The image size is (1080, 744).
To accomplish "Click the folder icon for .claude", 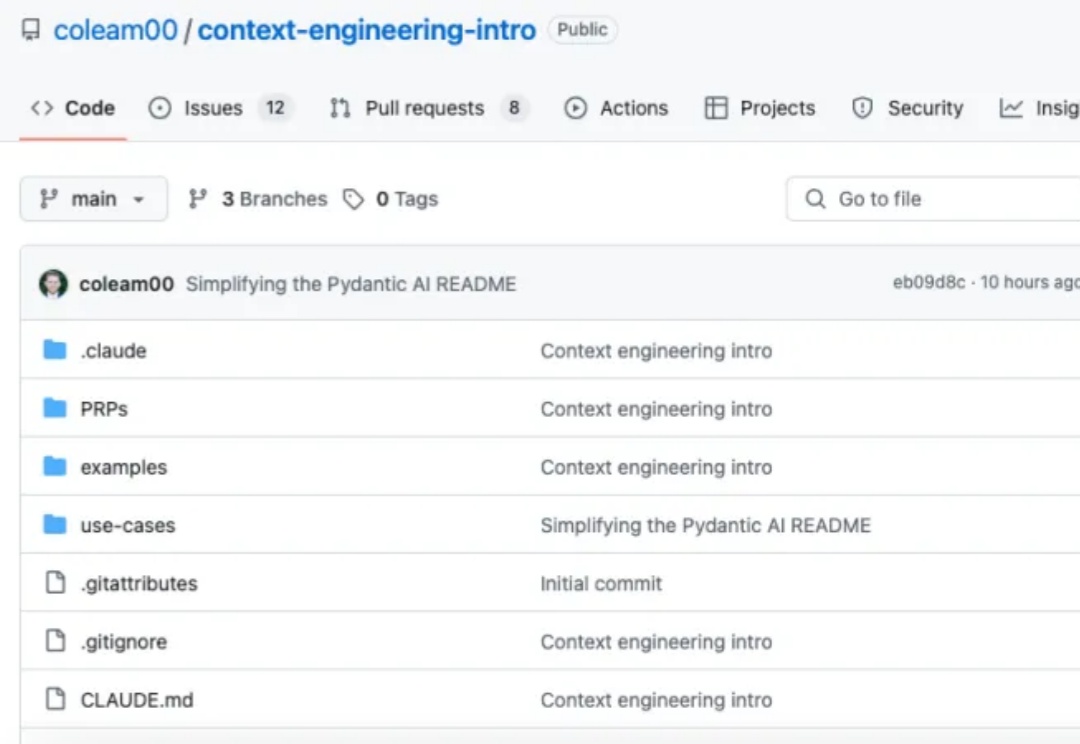I will click(x=54, y=350).
